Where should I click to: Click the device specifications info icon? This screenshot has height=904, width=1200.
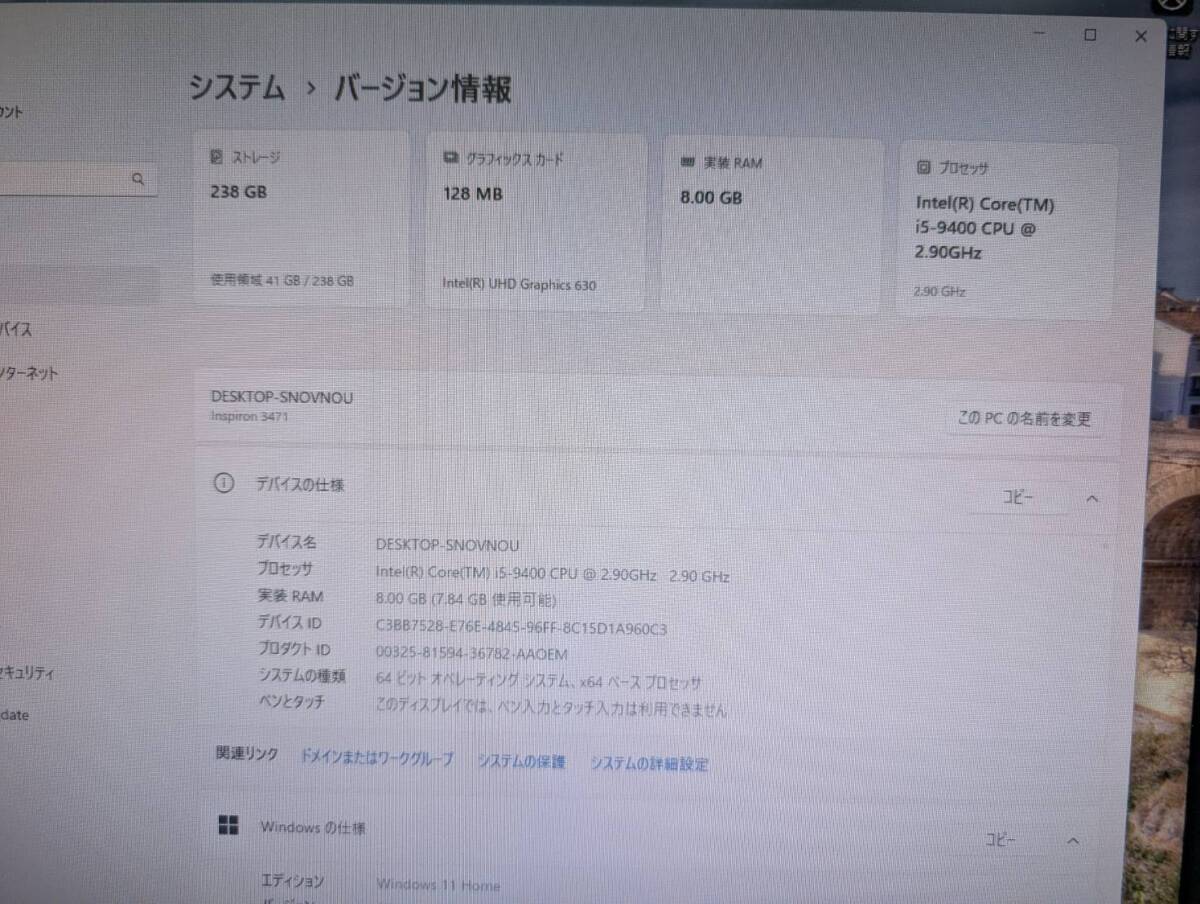[224, 484]
